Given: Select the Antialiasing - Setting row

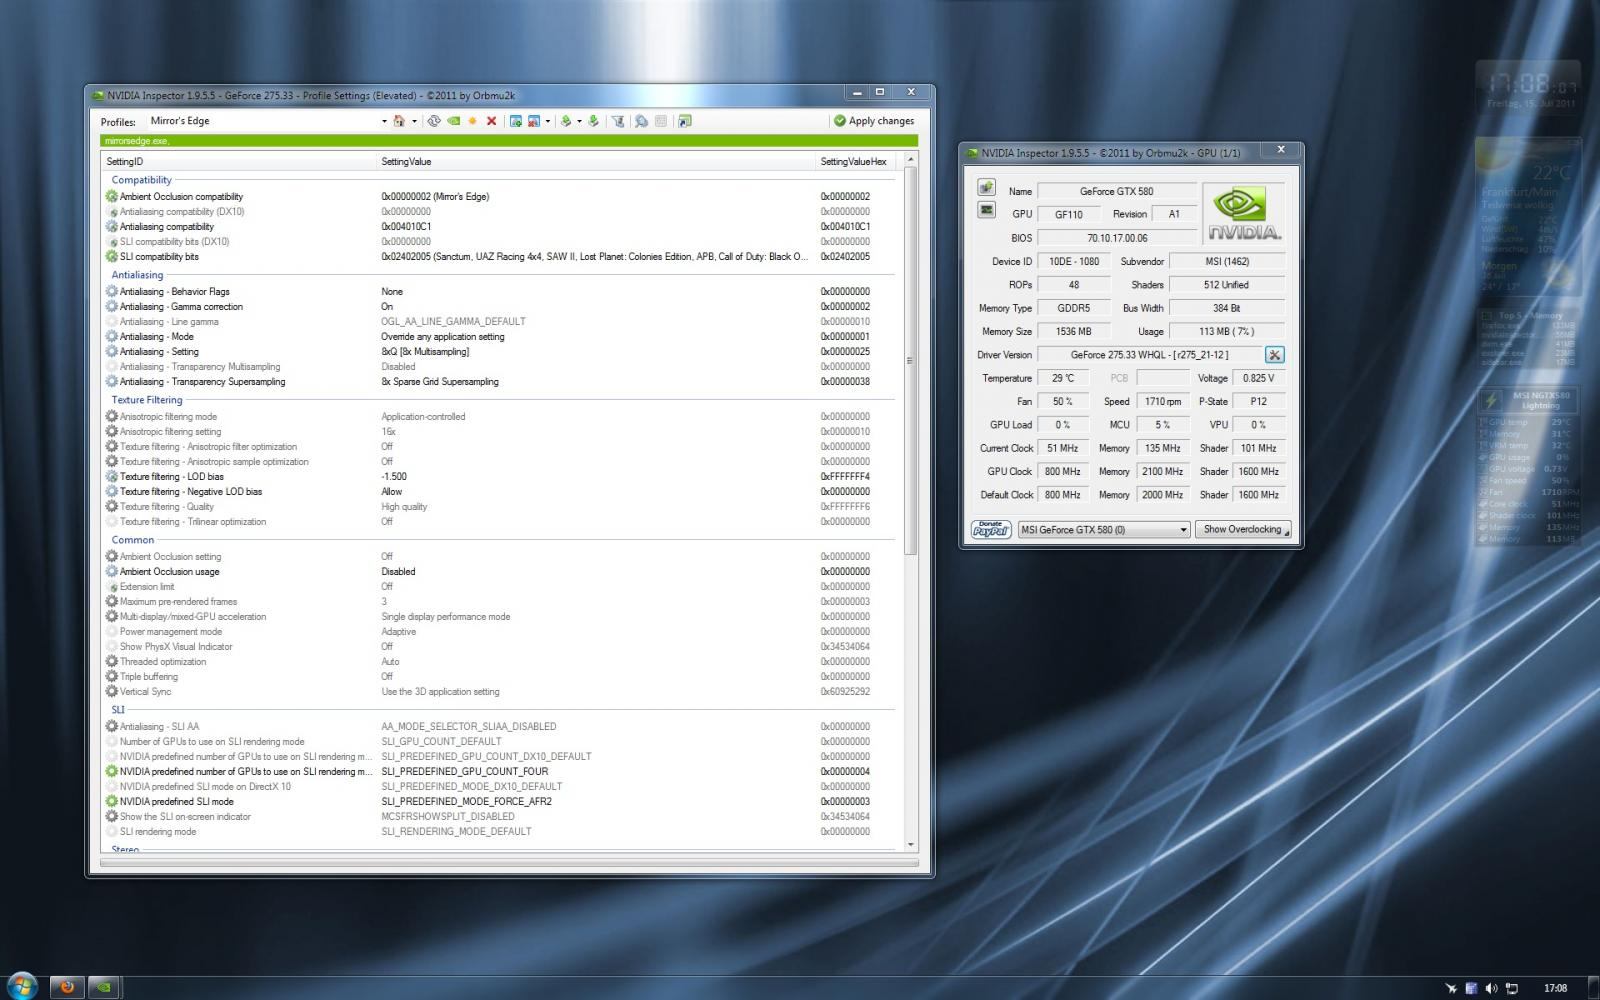Looking at the screenshot, I should tap(500, 351).
